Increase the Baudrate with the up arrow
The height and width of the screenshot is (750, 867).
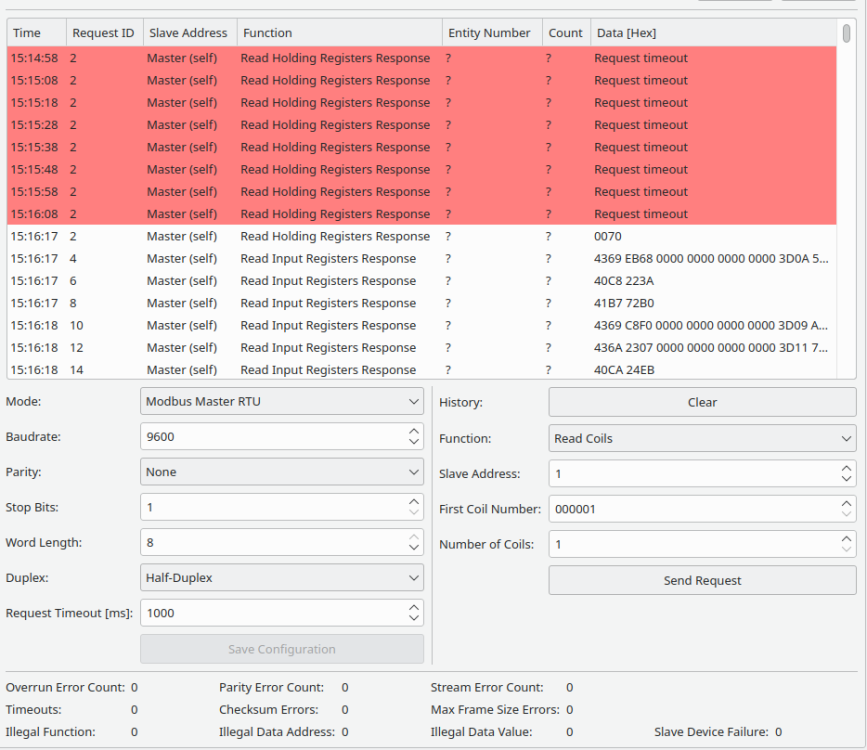[414, 432]
